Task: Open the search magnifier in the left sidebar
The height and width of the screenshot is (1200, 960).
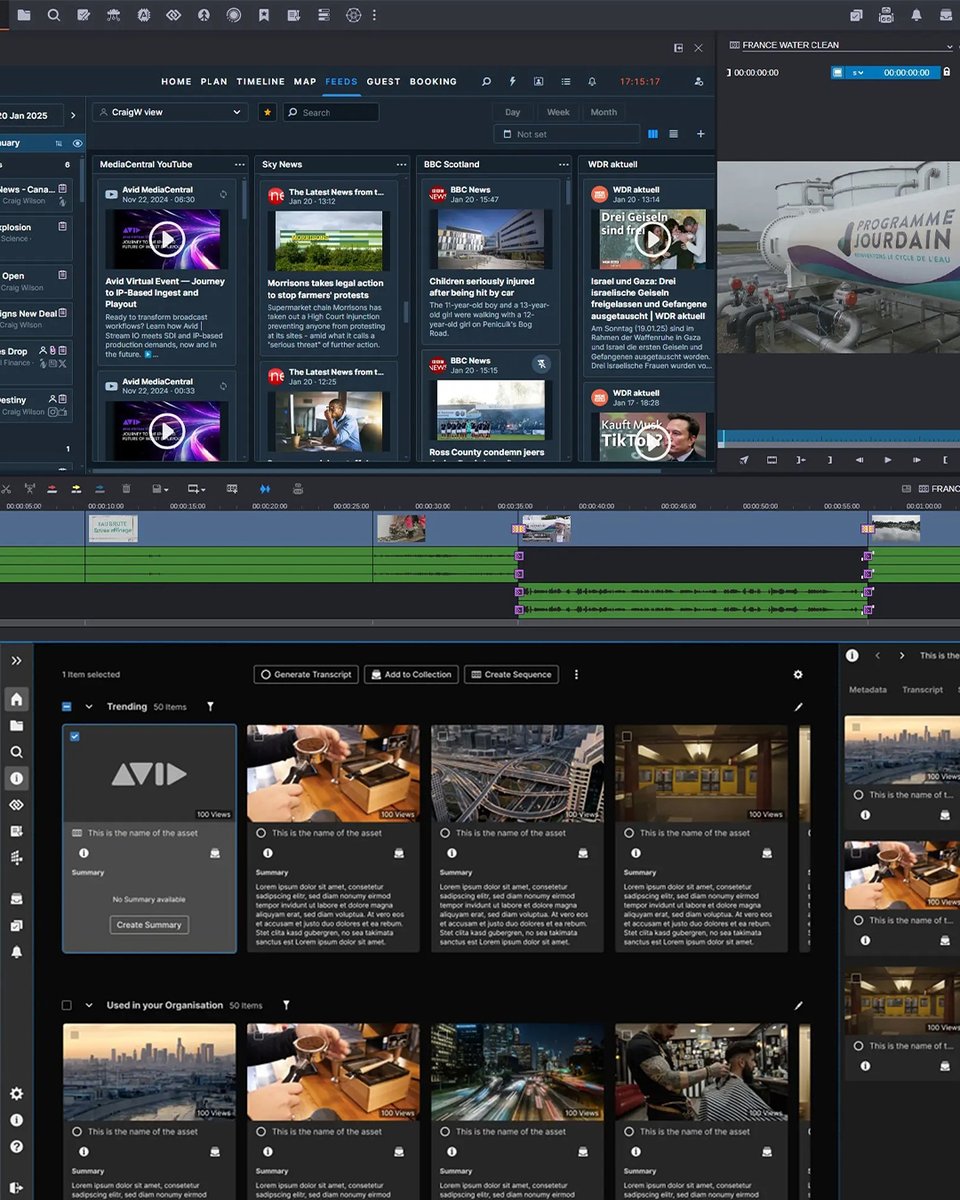Action: 16,751
